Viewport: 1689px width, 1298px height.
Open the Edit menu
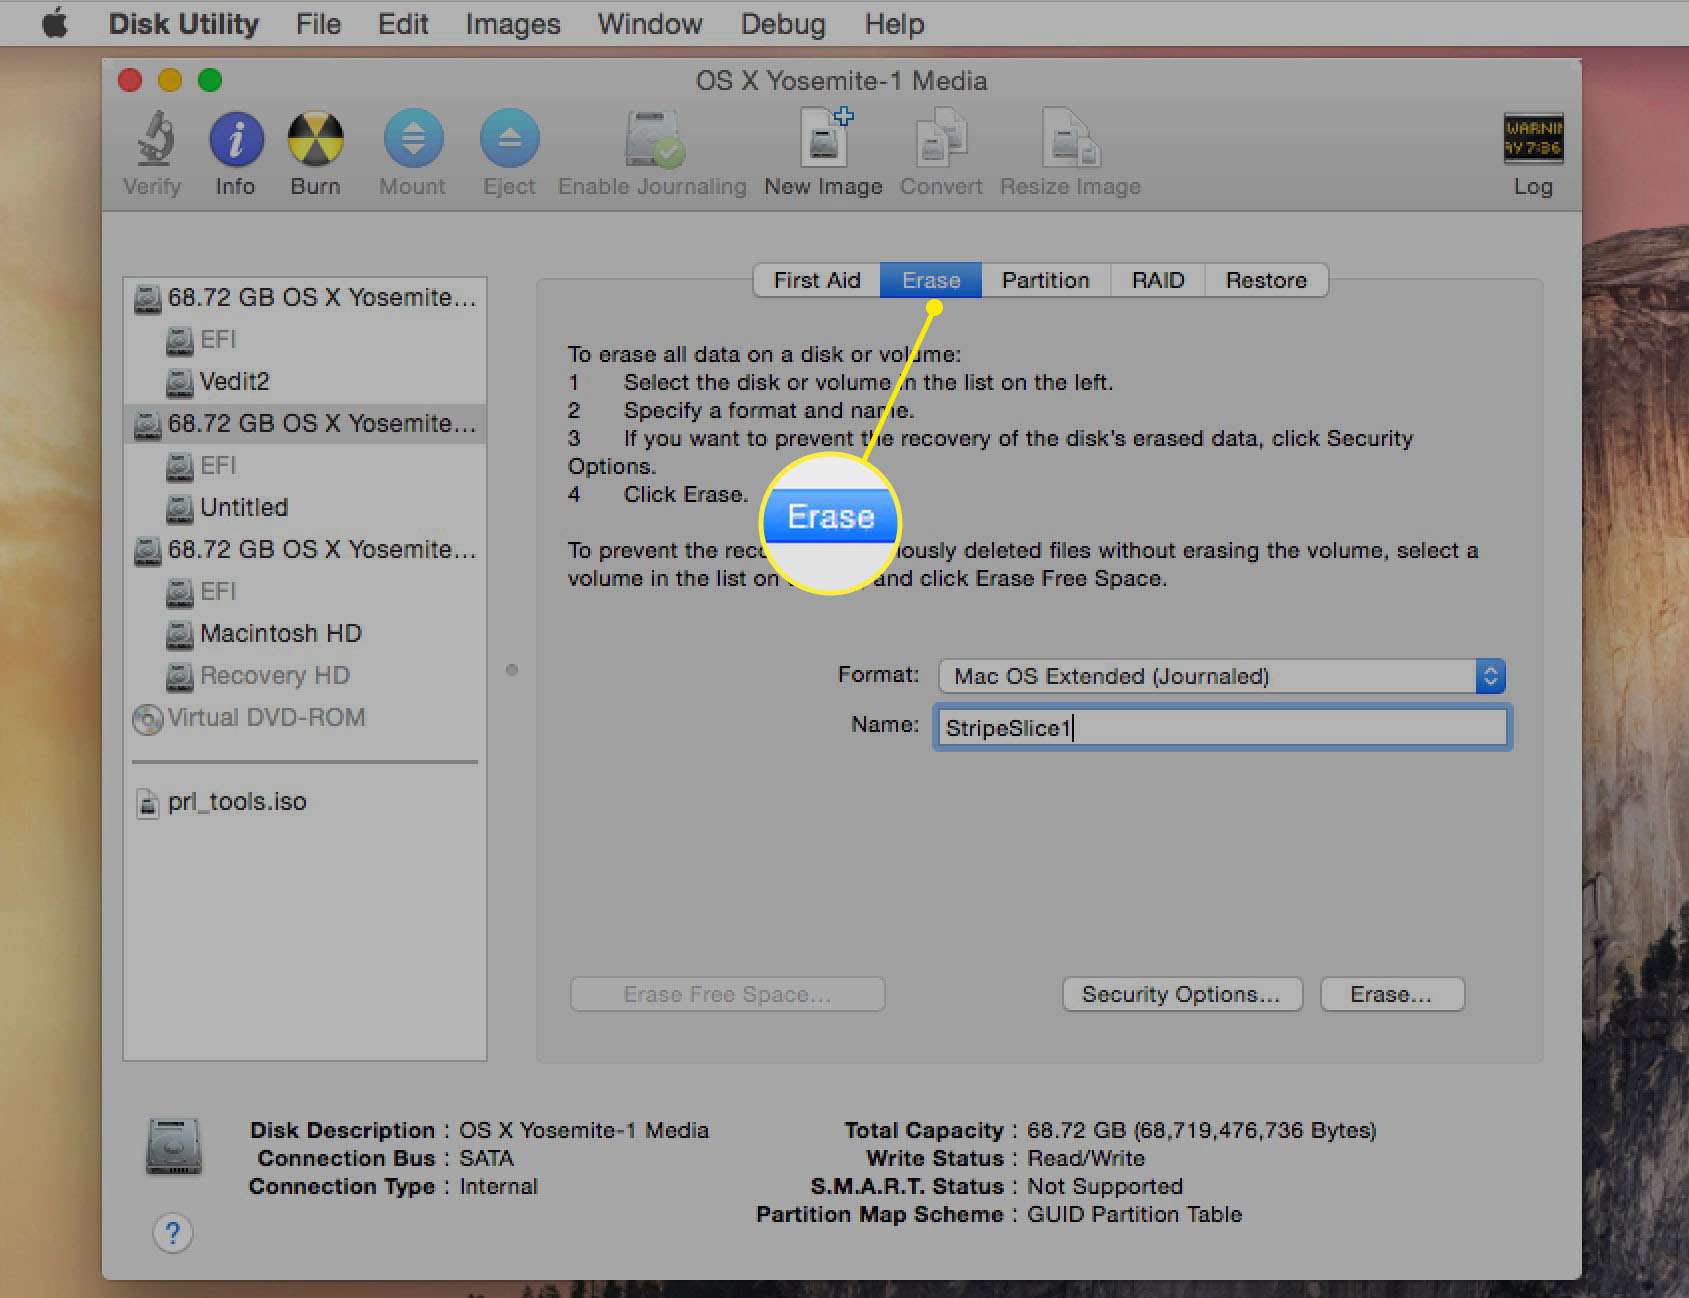(x=403, y=23)
